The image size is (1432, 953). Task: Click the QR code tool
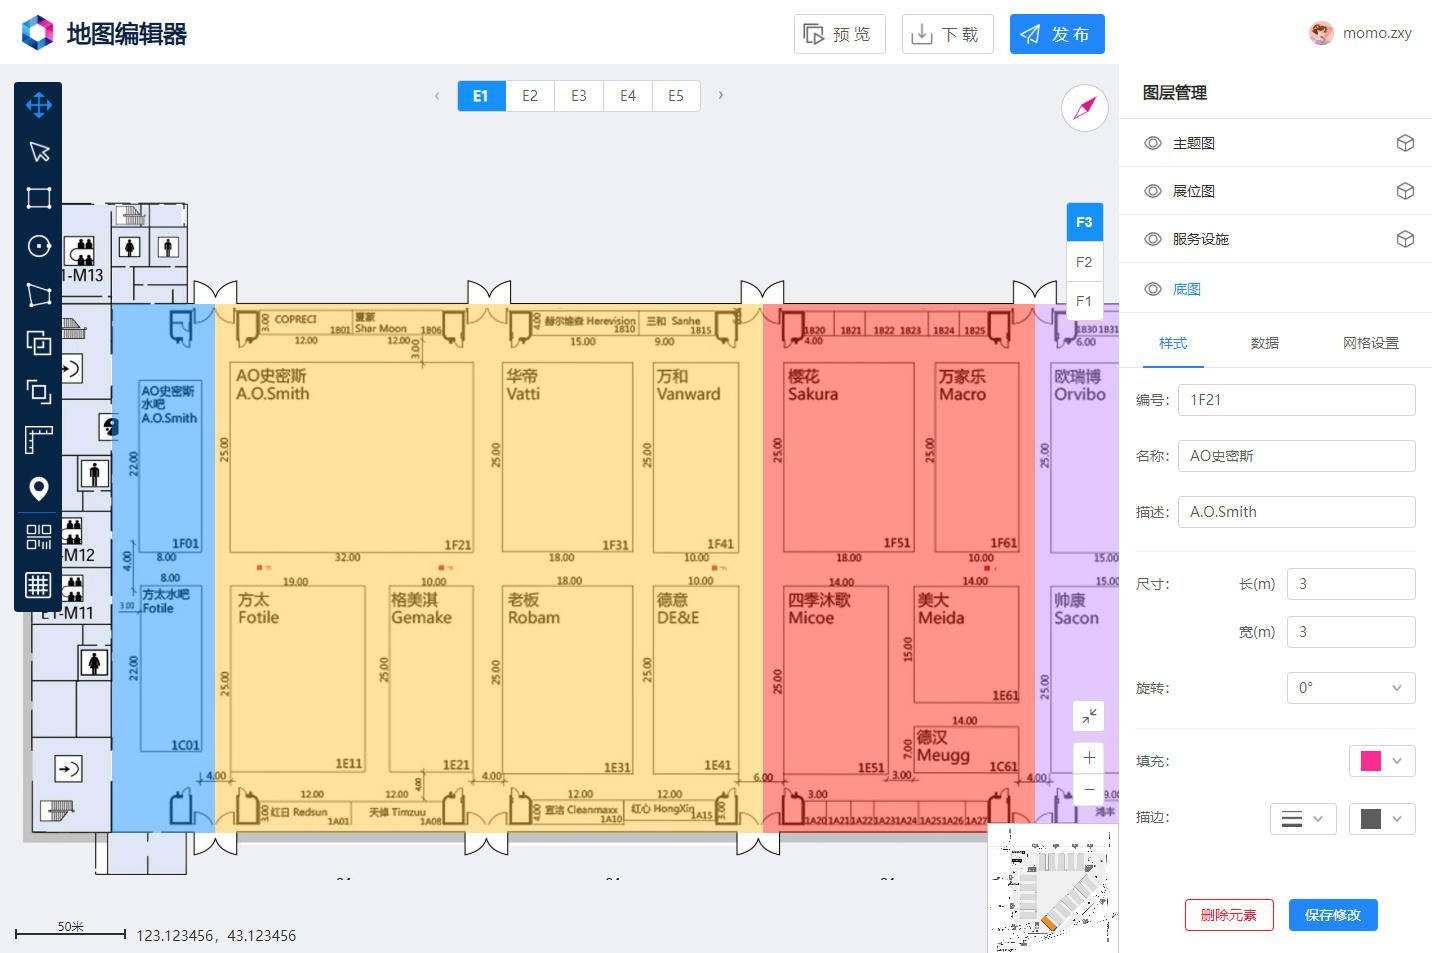[x=39, y=537]
